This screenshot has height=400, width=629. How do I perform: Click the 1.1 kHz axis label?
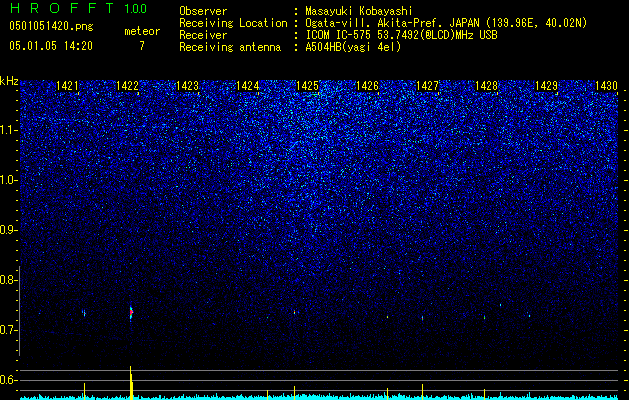(9, 130)
